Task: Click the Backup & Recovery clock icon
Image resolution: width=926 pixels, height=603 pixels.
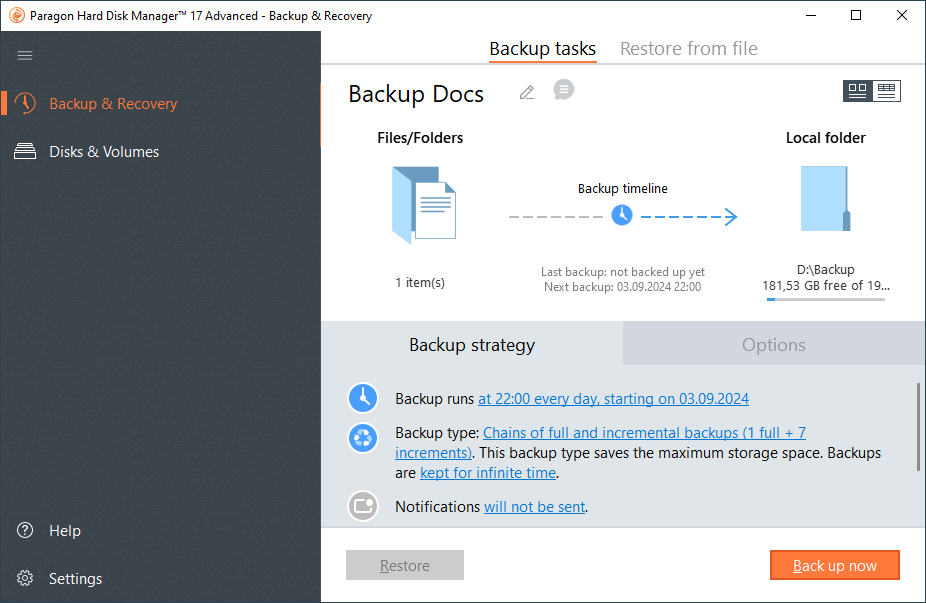Action: click(25, 103)
